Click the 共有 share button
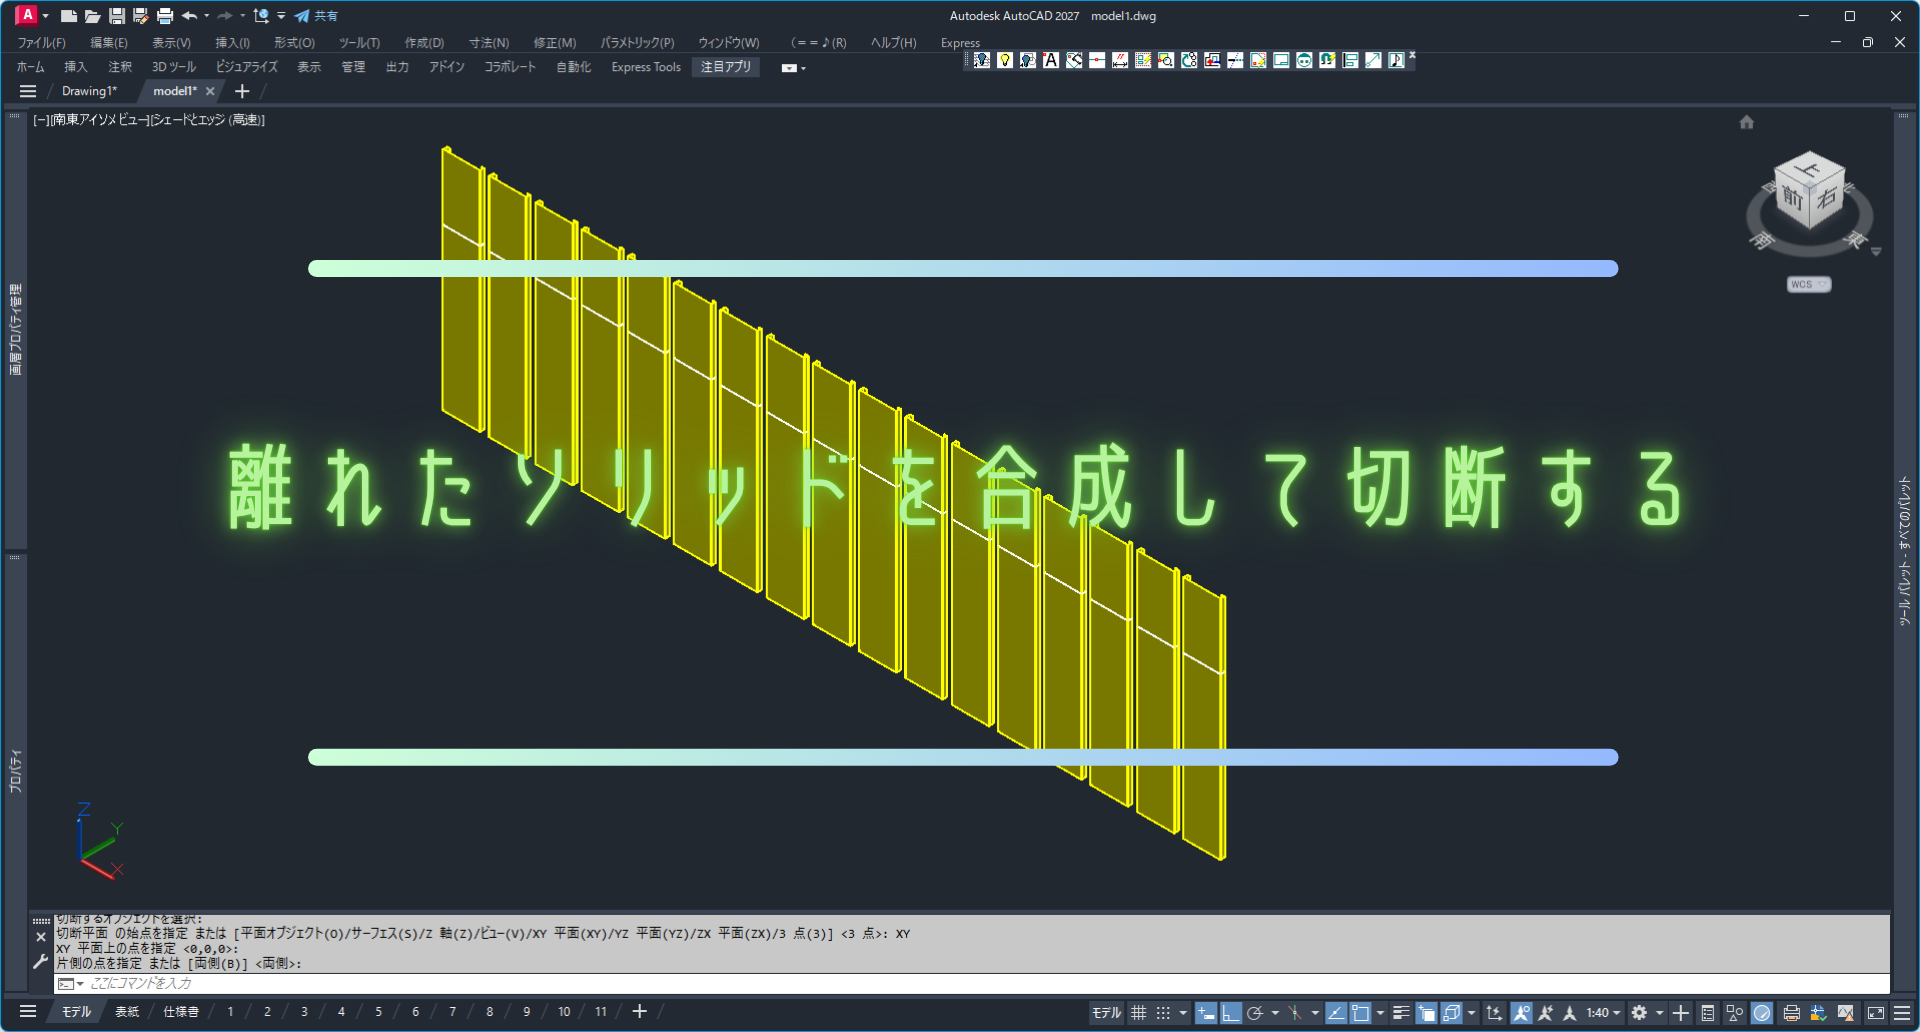The width and height of the screenshot is (1920, 1032). click(316, 16)
